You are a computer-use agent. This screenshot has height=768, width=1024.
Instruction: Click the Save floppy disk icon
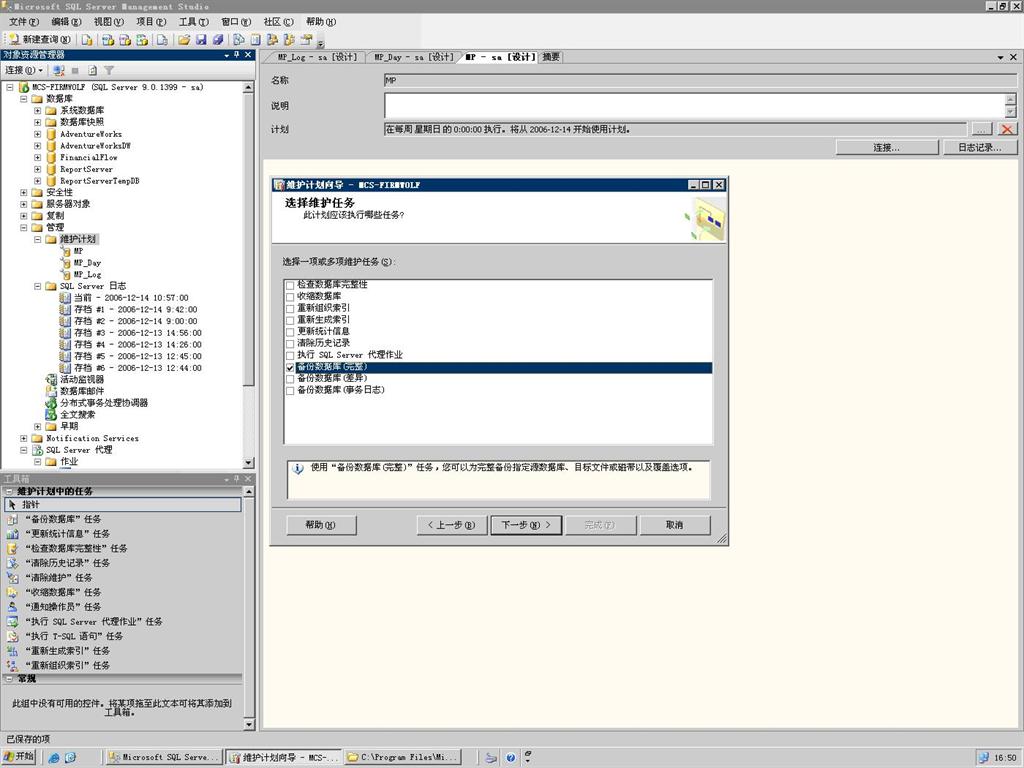pos(201,40)
